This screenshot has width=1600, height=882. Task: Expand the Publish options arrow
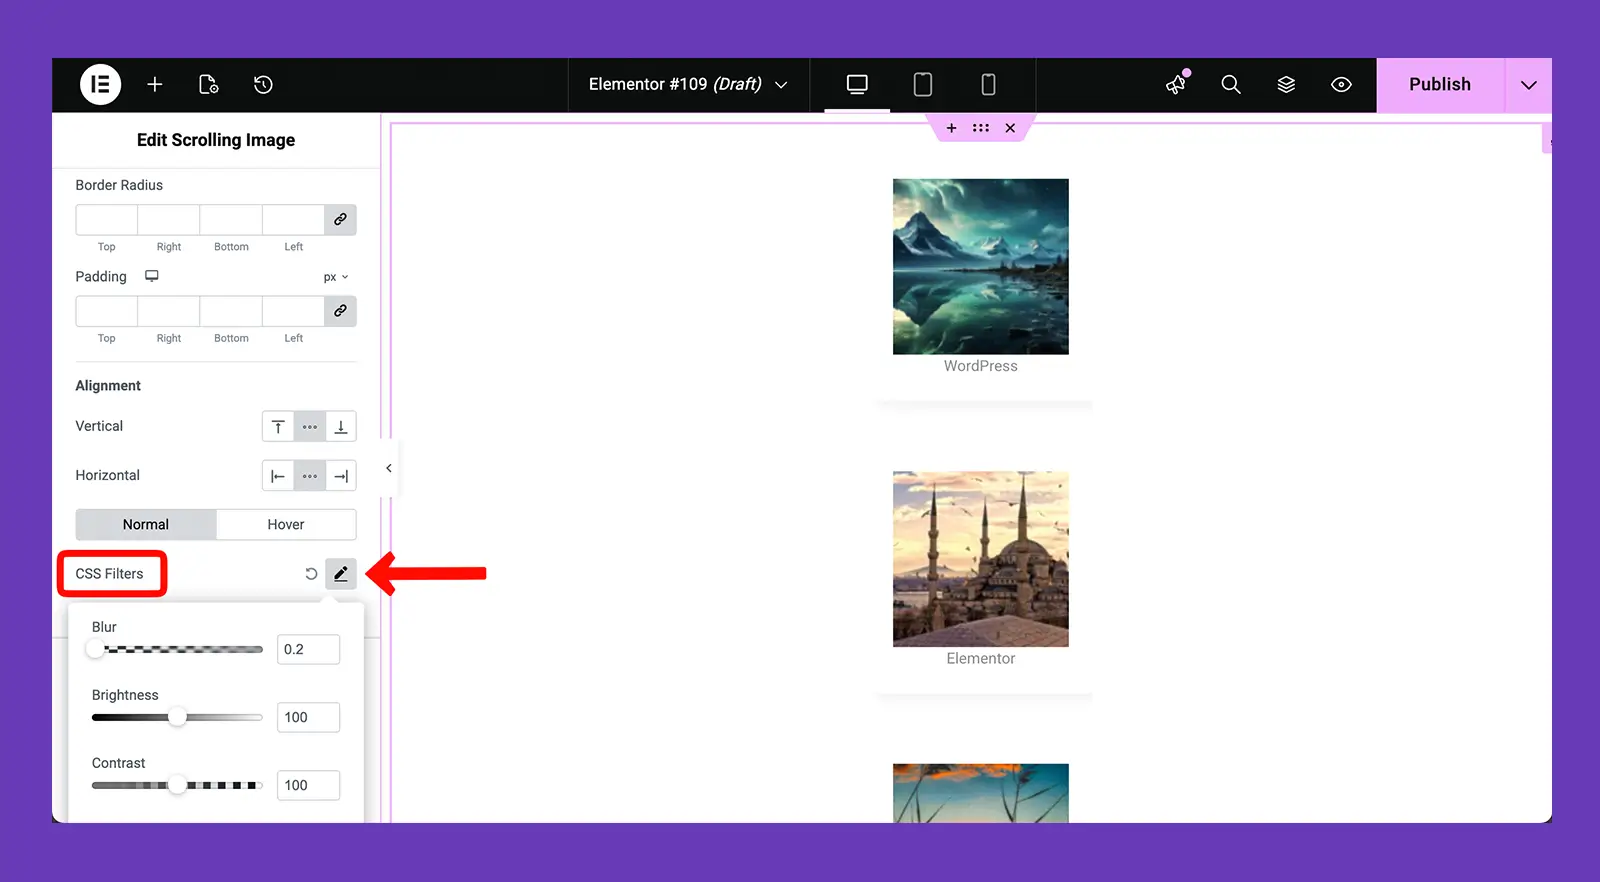click(x=1528, y=85)
